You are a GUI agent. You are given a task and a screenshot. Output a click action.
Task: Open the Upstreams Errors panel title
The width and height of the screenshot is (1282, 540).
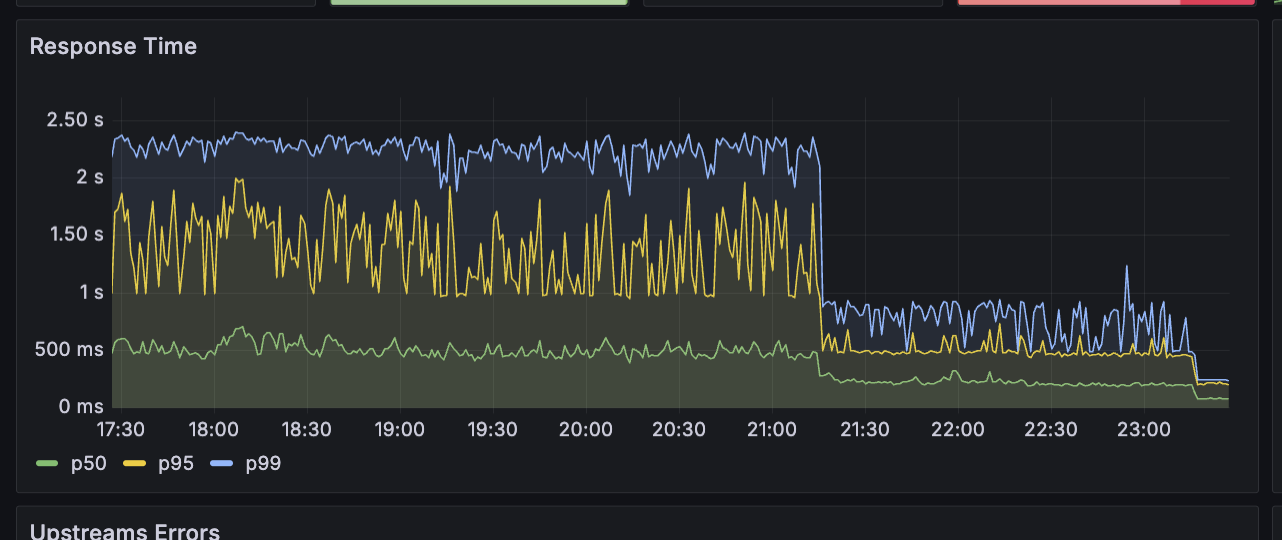[125, 531]
